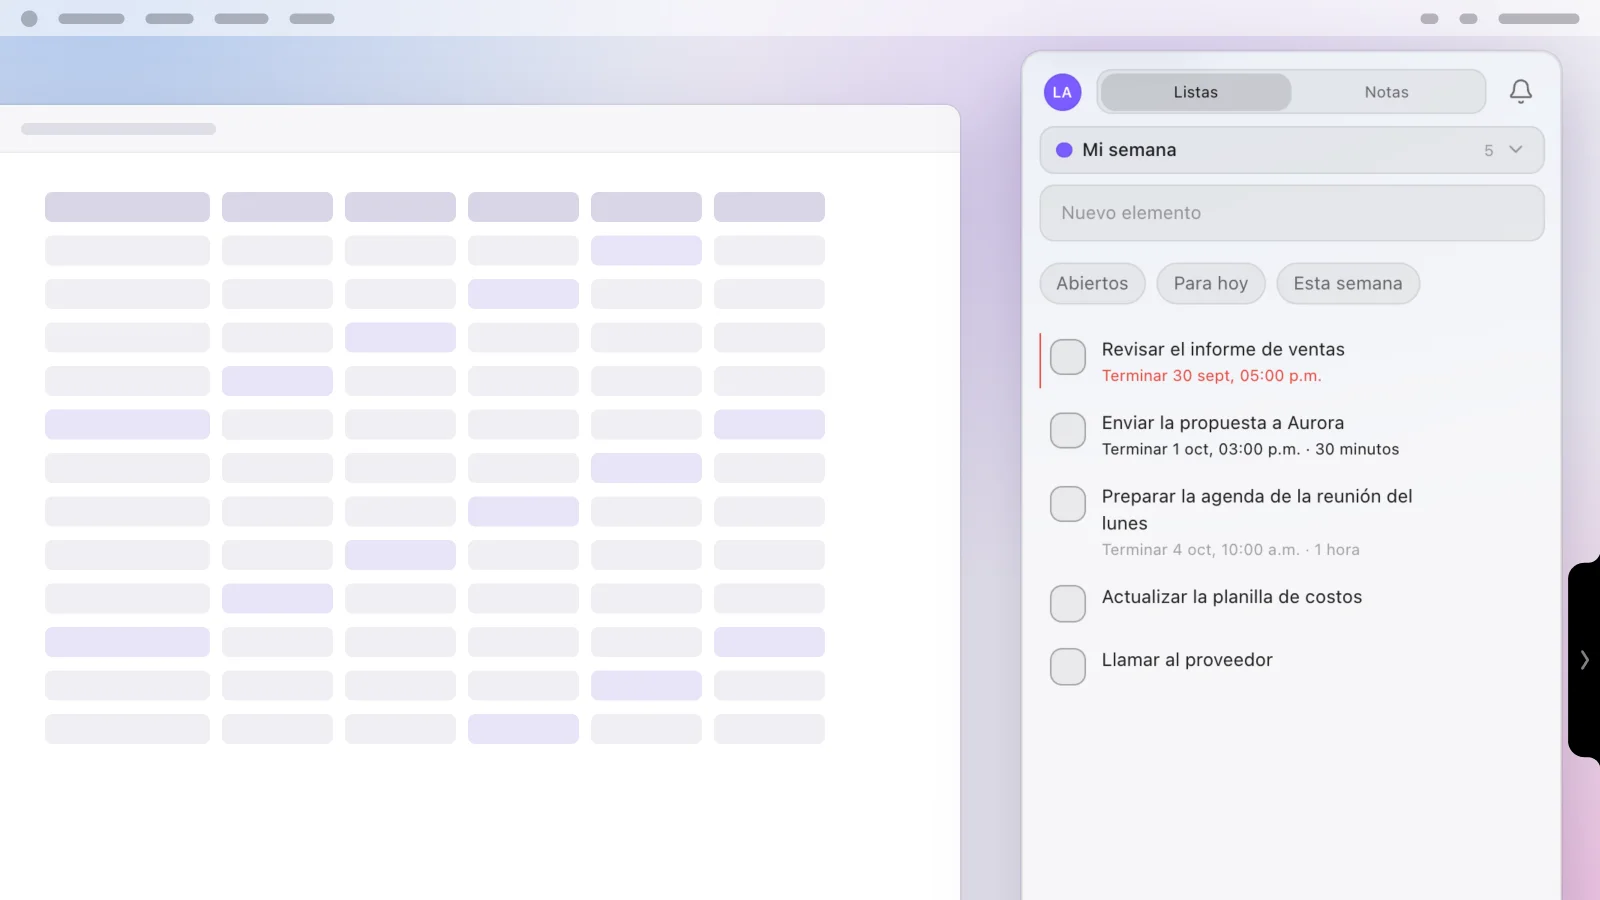
Task: Show tasks for Esta semana
Action: 1348,283
